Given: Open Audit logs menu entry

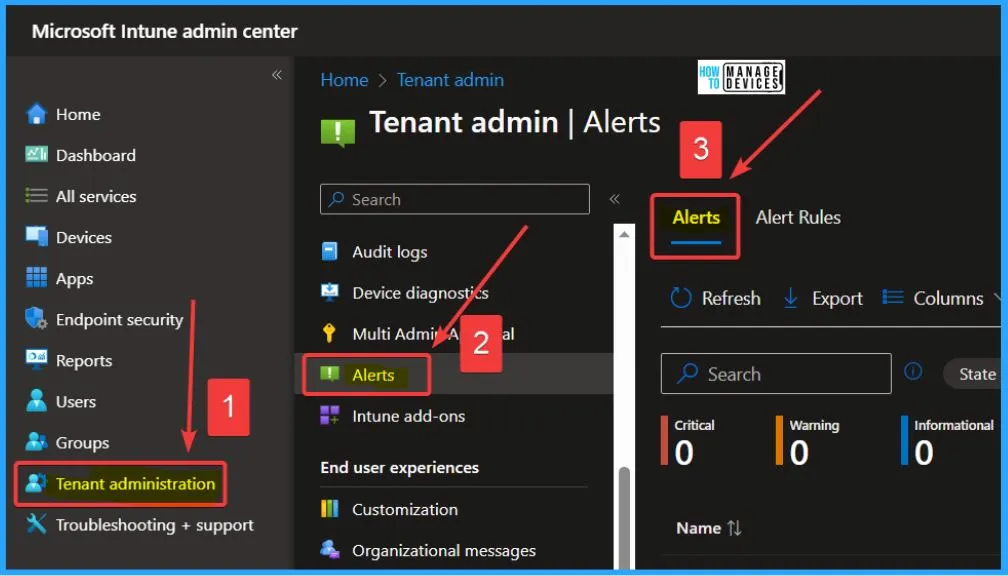Looking at the screenshot, I should pyautogui.click(x=390, y=252).
